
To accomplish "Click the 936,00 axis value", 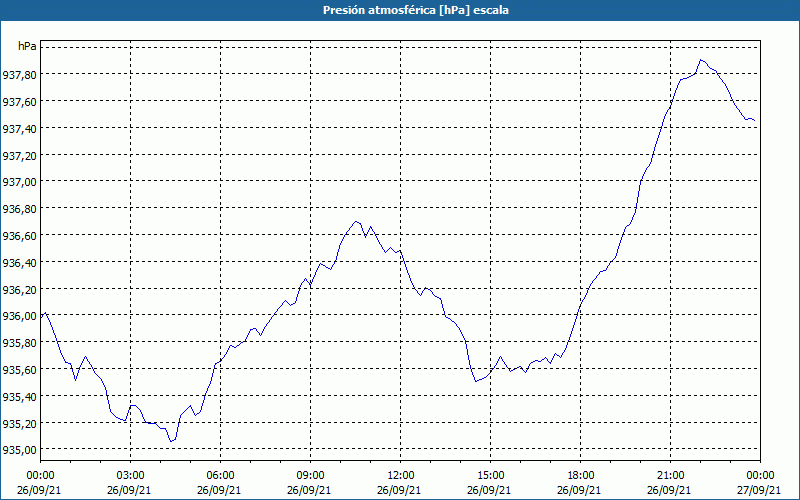I will [x=20, y=316].
